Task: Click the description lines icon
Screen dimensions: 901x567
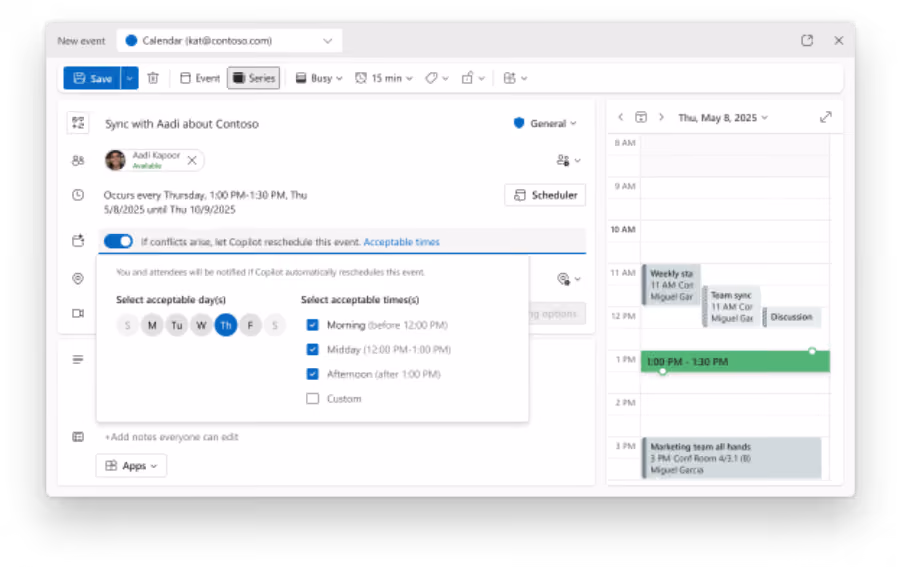Action: point(78,360)
